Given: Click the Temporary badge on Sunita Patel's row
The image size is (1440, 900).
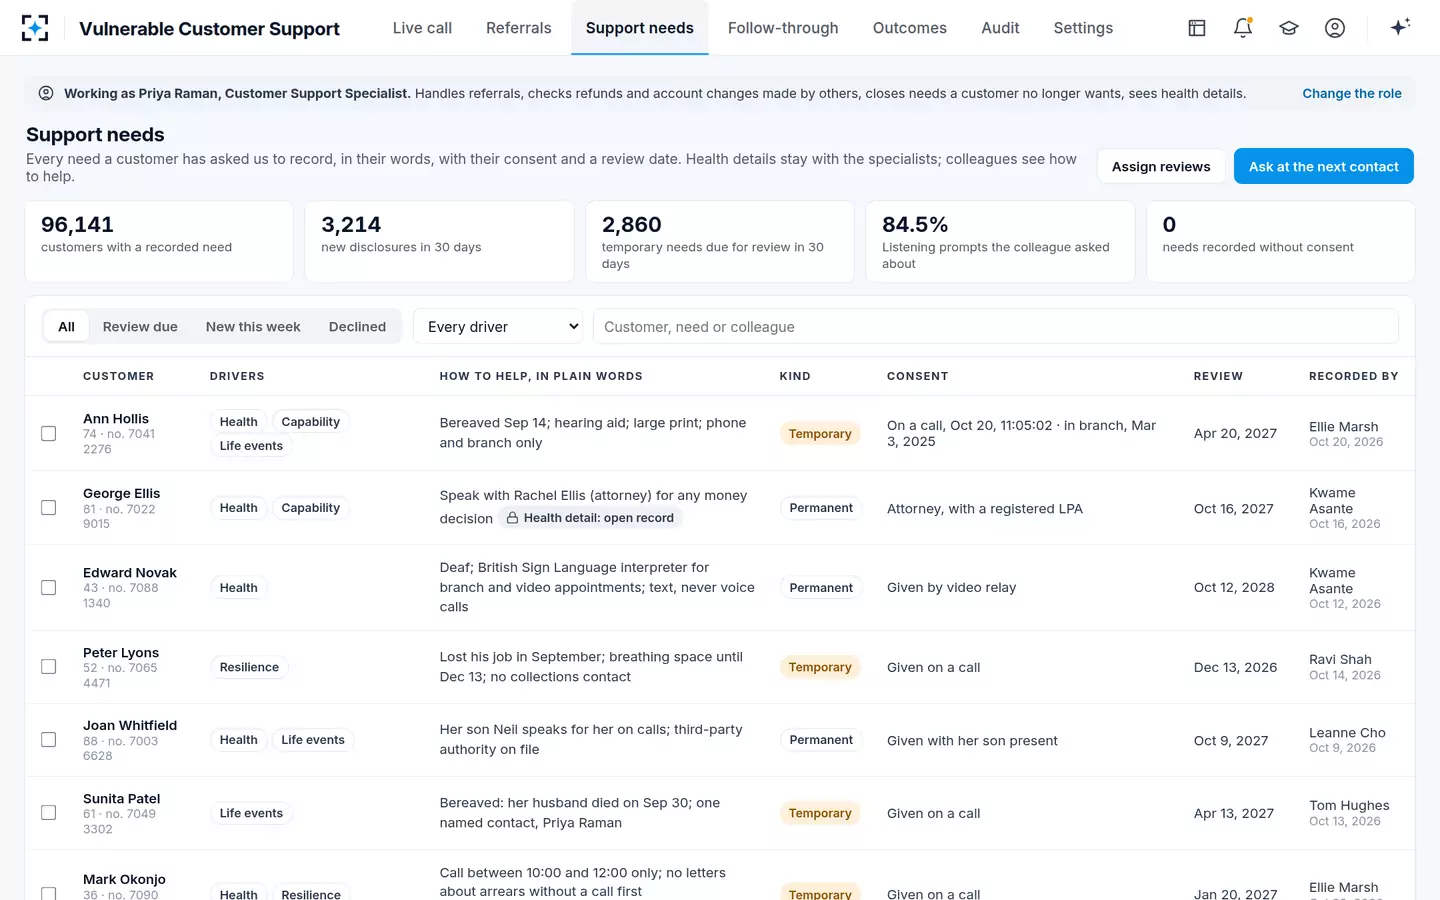Looking at the screenshot, I should [820, 813].
